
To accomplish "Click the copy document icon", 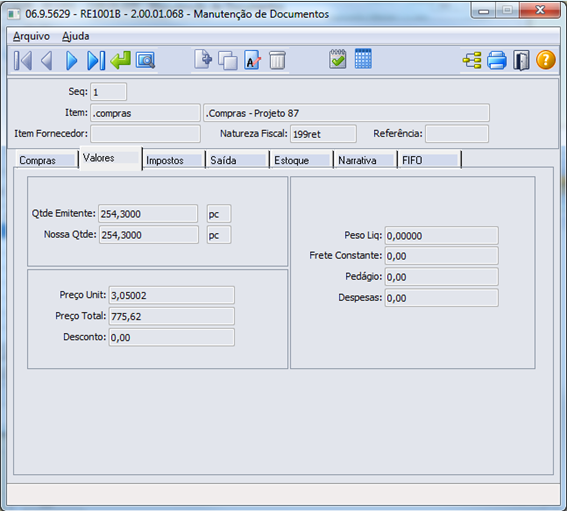I will [x=228, y=60].
